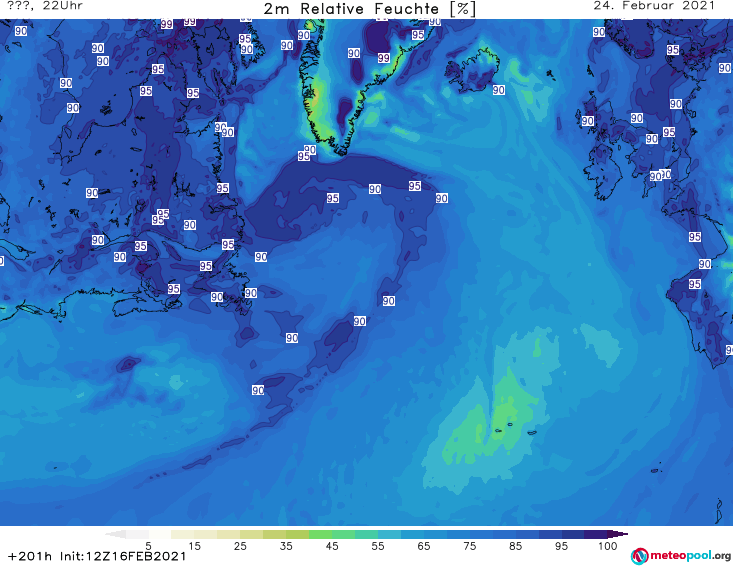The width and height of the screenshot is (733, 566).
Task: Click the legend tick label '45'
Action: click(x=332, y=546)
